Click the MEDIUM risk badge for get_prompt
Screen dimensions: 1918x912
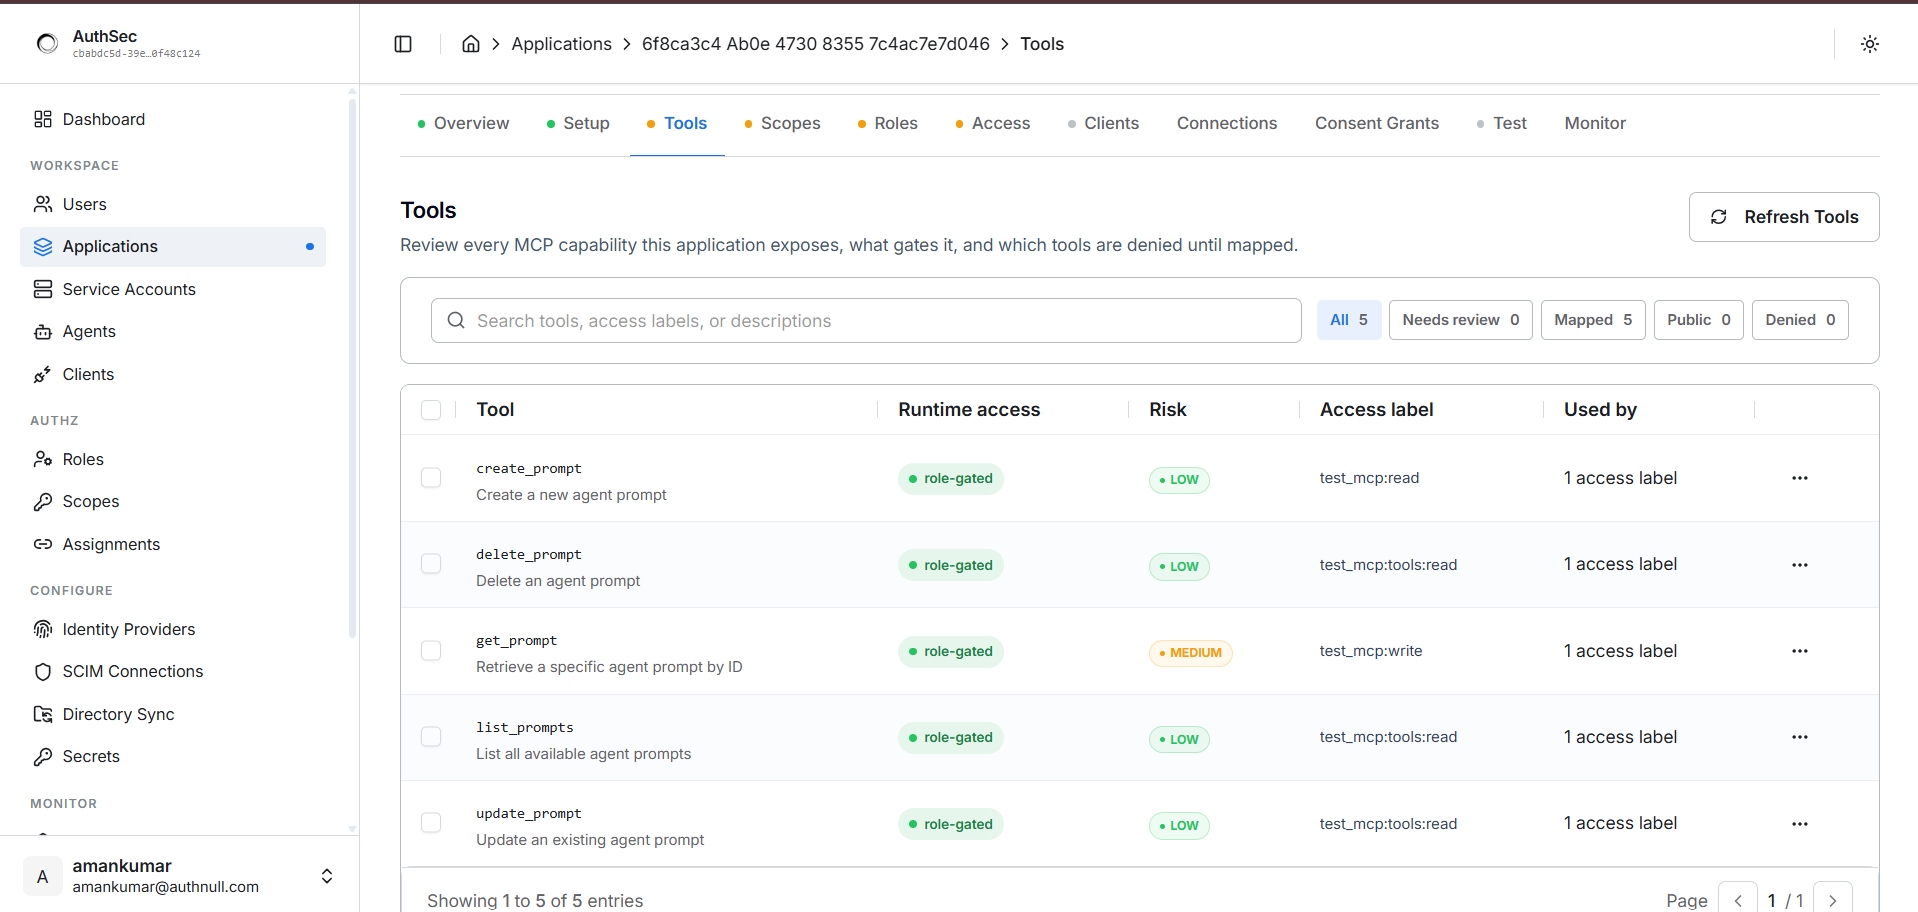(x=1190, y=653)
